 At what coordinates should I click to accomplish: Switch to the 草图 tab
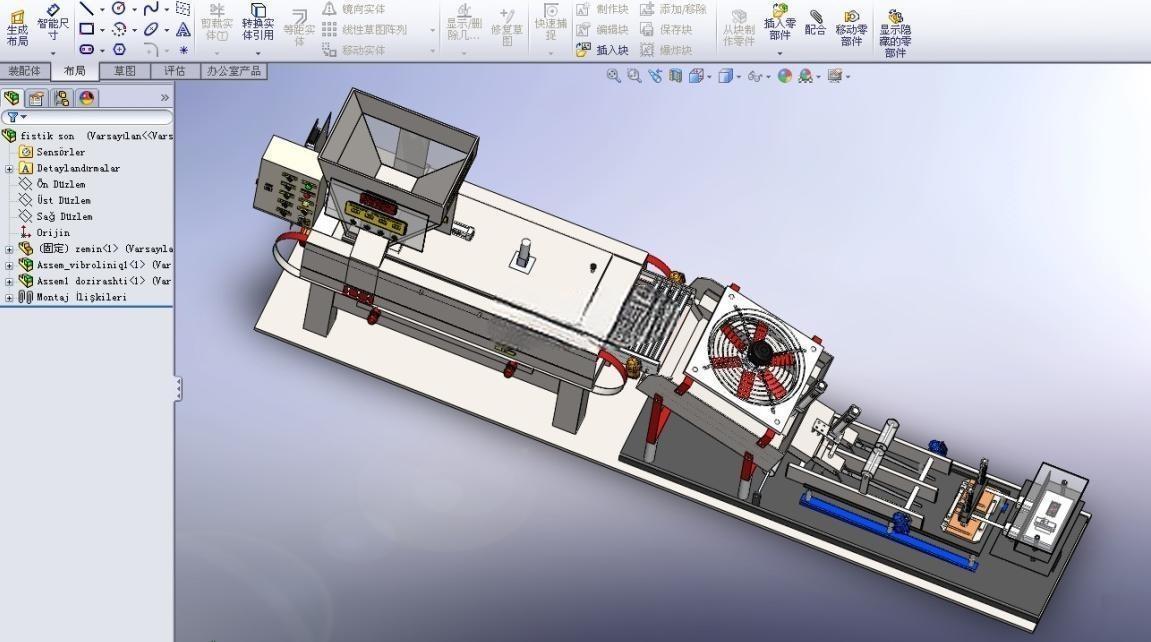pos(125,71)
